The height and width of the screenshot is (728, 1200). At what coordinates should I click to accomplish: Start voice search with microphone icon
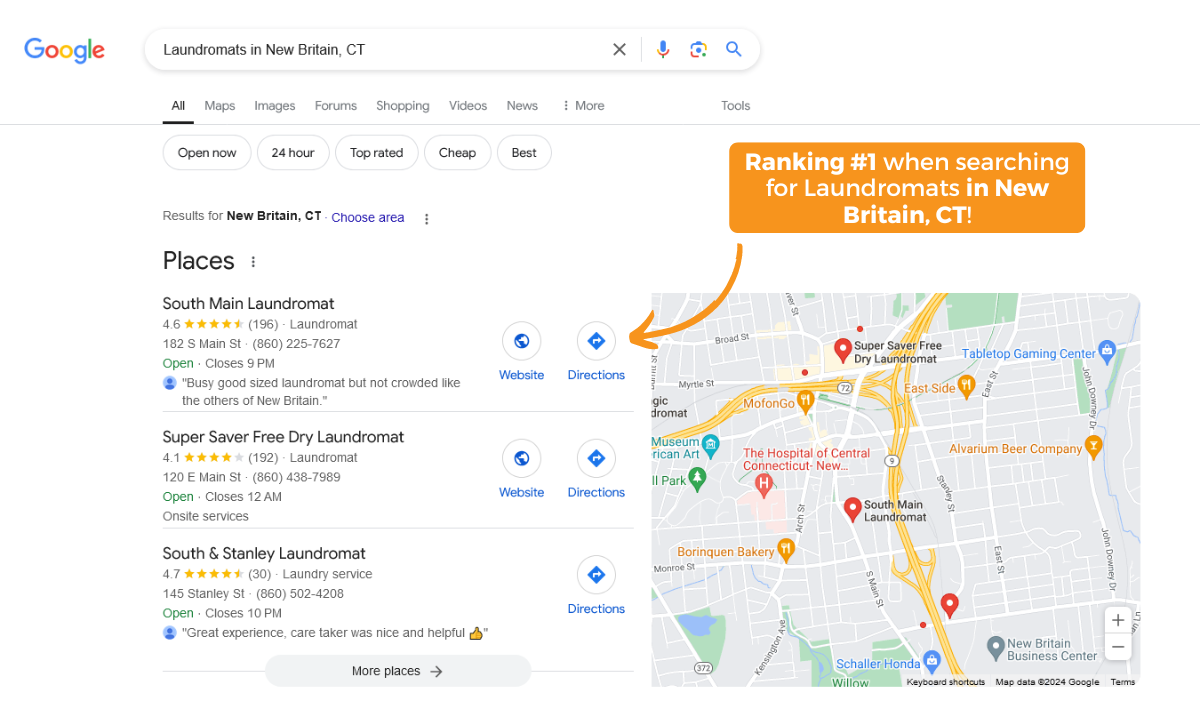(662, 49)
